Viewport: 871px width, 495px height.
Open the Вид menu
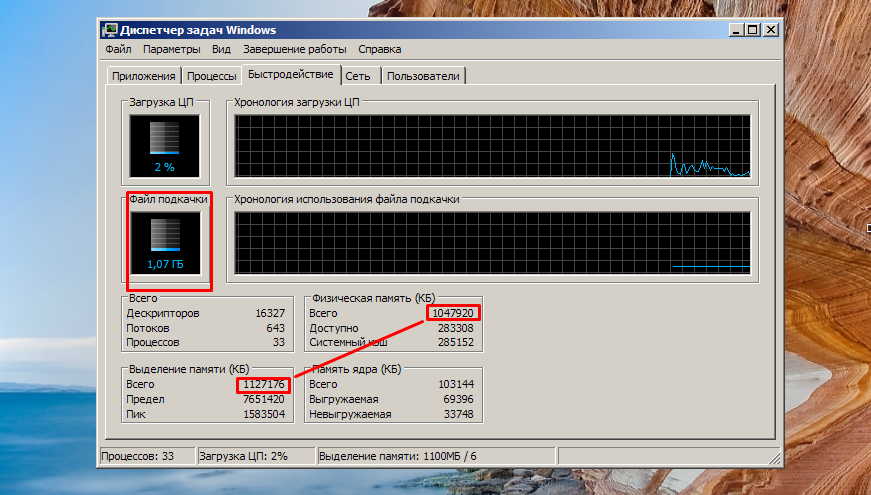[221, 49]
